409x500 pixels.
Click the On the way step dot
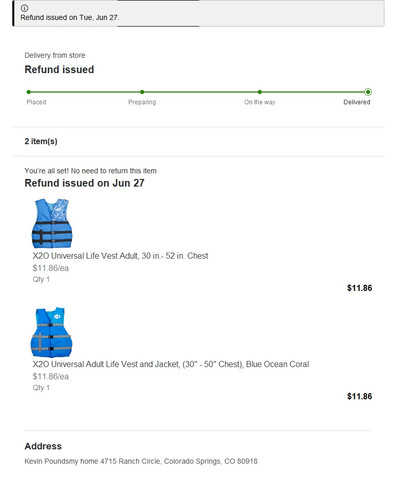[260, 92]
